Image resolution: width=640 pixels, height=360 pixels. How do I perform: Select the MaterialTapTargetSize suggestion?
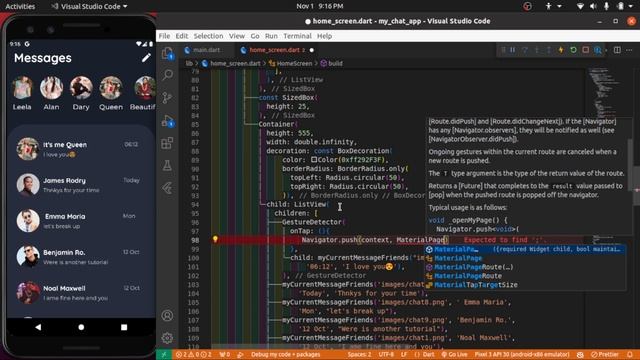524,285
